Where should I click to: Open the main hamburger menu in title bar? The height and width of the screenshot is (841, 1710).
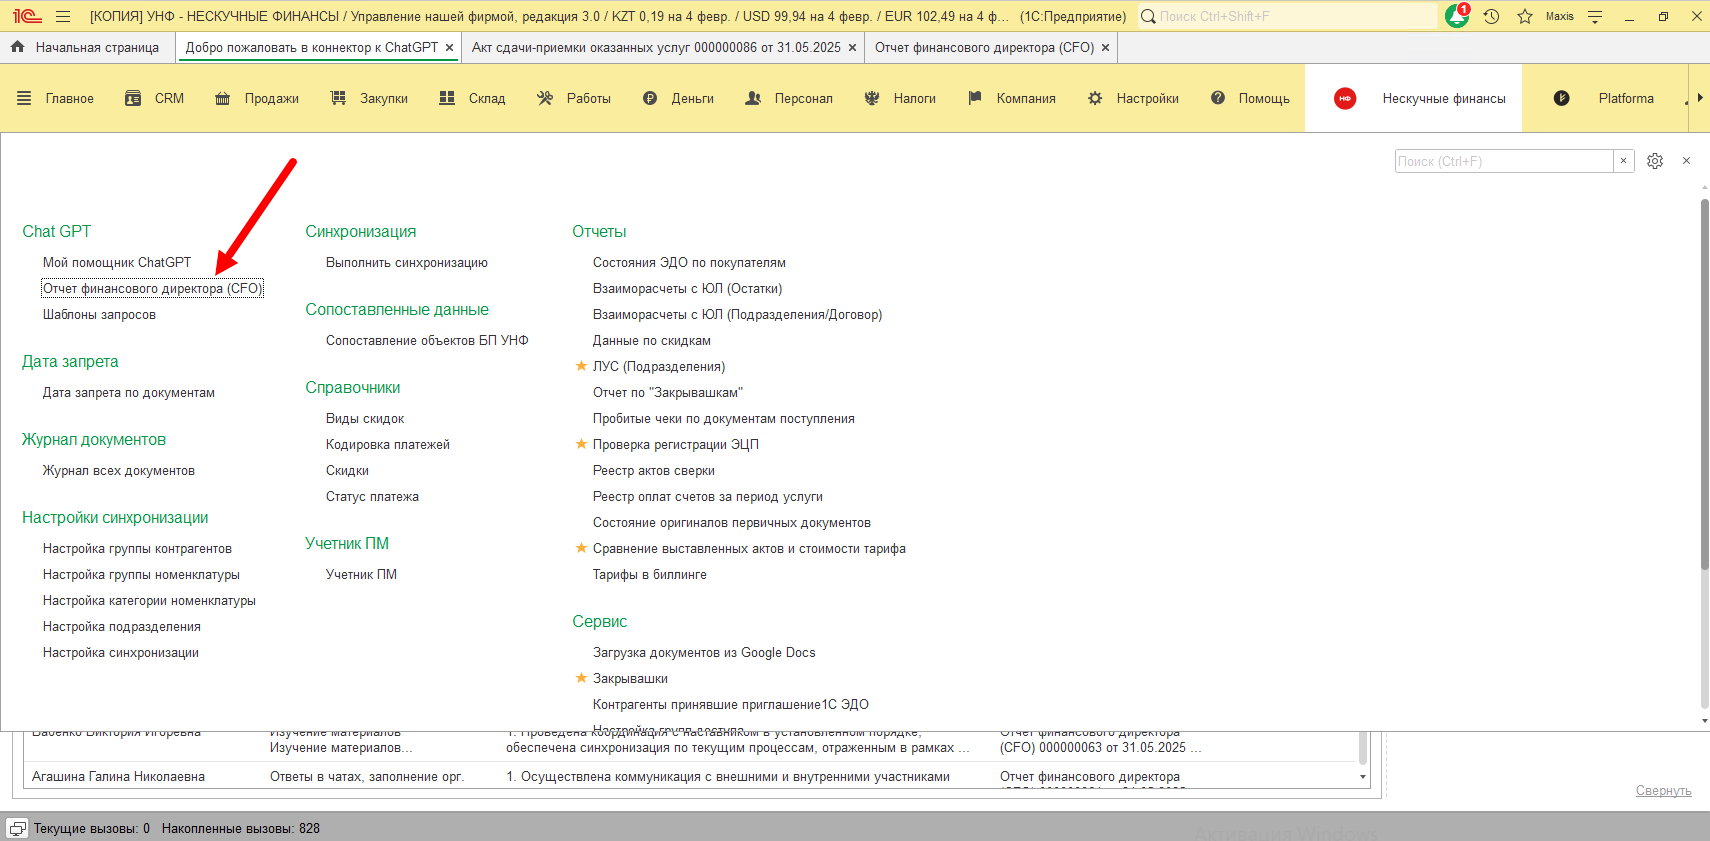(63, 16)
